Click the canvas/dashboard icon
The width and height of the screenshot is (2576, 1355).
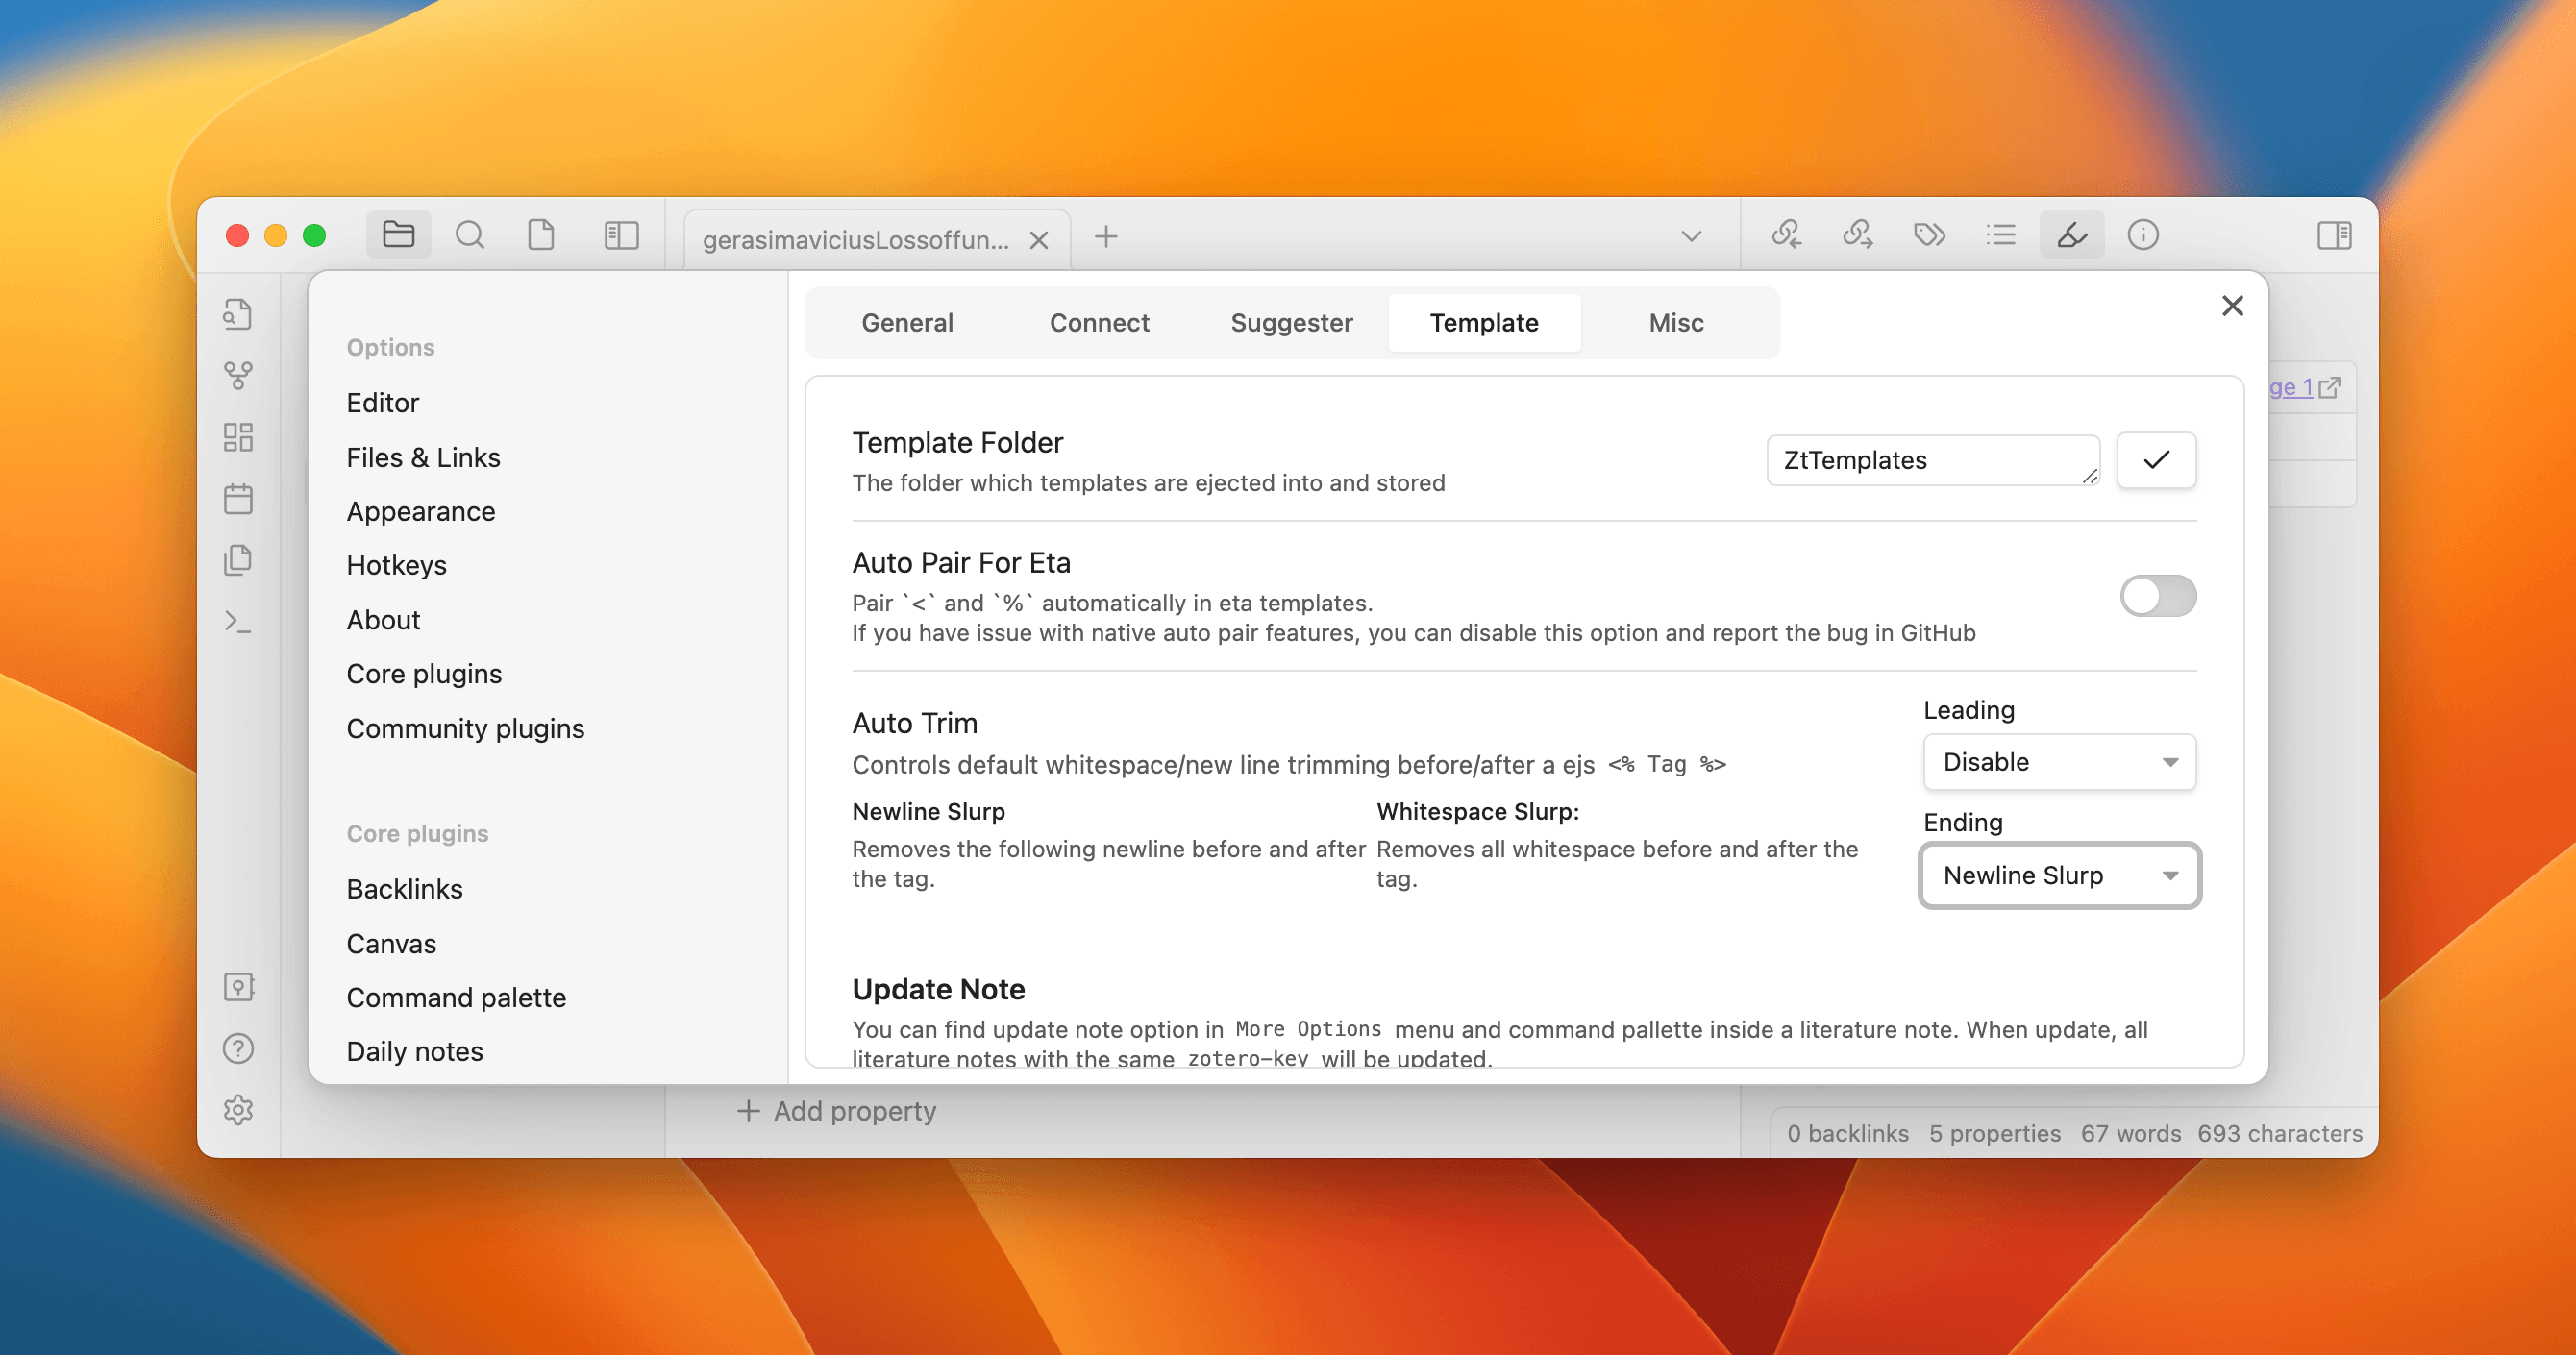tap(238, 436)
